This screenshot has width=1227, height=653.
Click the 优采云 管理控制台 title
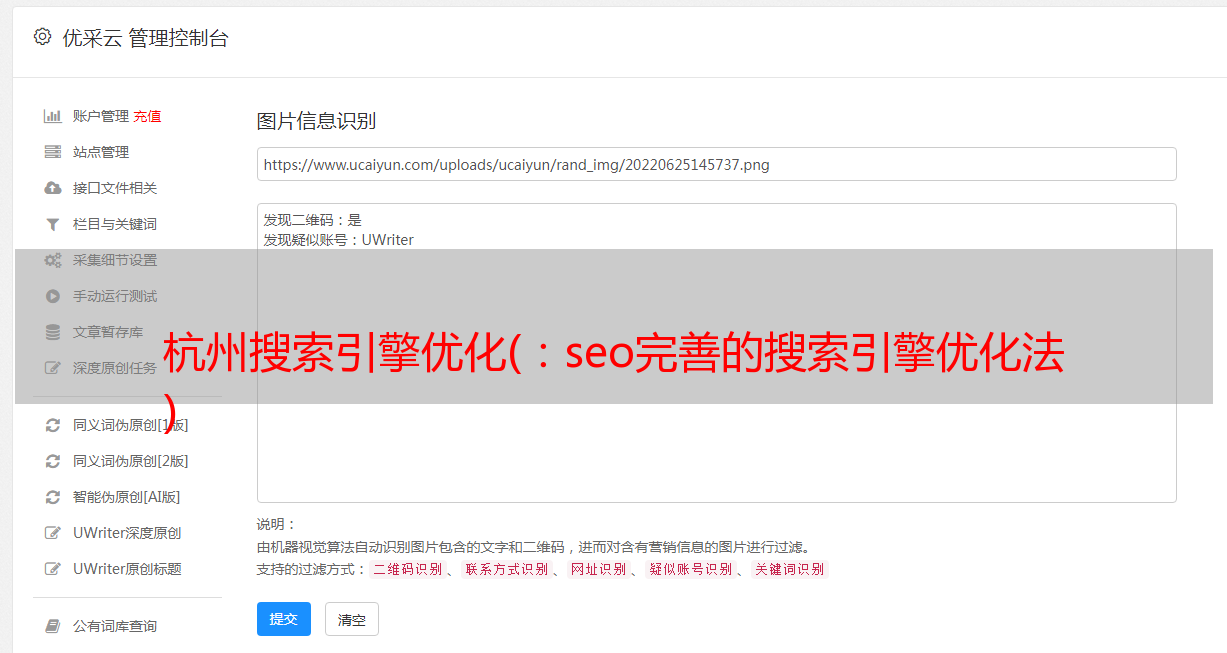click(x=145, y=38)
